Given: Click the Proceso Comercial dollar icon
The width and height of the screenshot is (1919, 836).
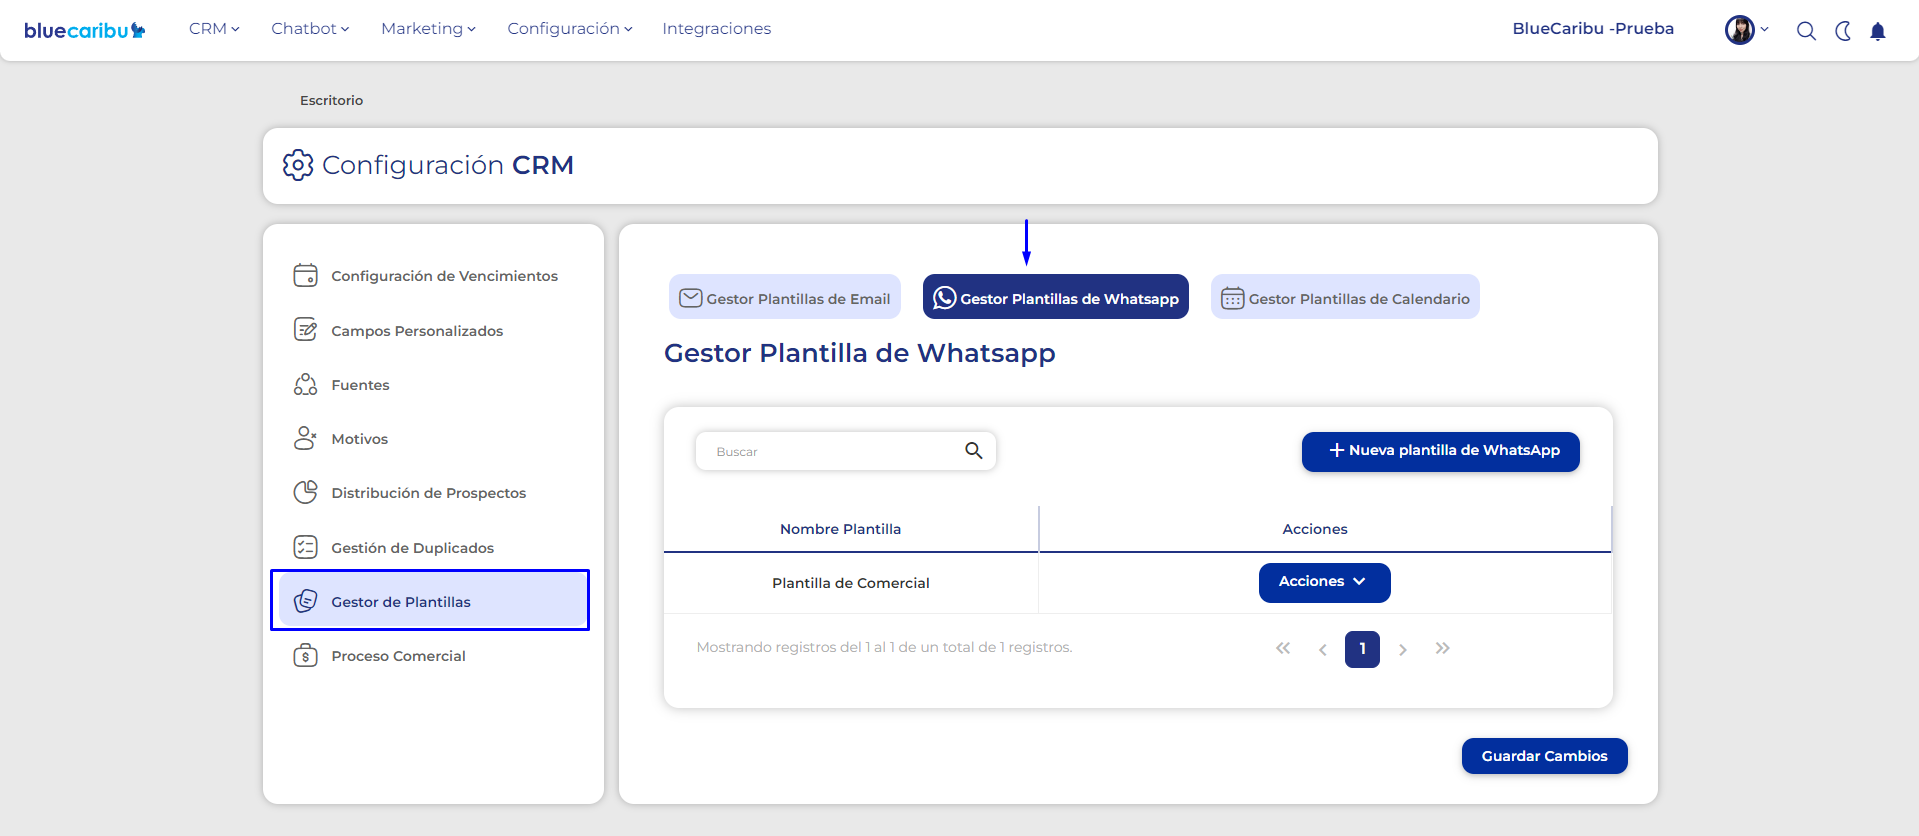Looking at the screenshot, I should pyautogui.click(x=306, y=655).
